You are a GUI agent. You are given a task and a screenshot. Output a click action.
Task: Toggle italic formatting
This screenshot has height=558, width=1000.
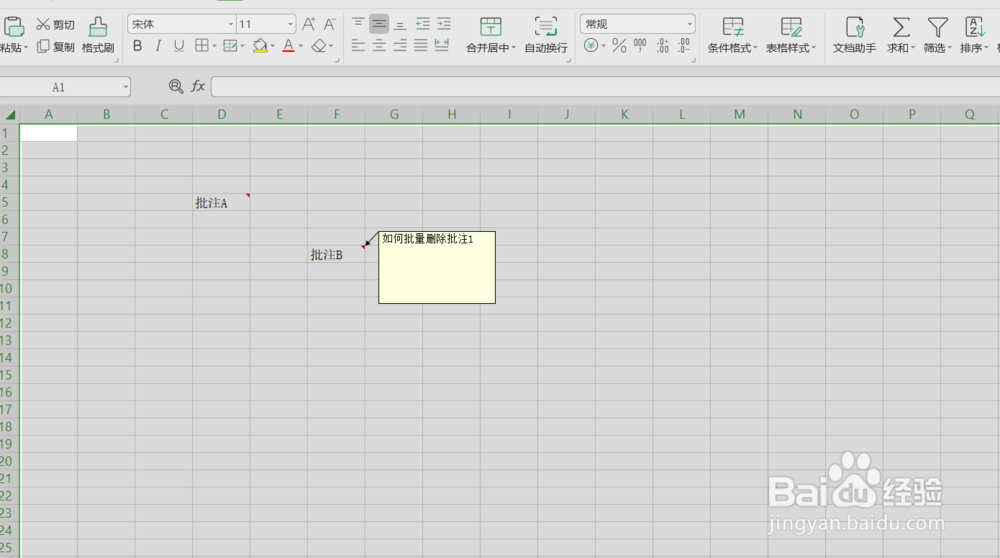pyautogui.click(x=158, y=46)
